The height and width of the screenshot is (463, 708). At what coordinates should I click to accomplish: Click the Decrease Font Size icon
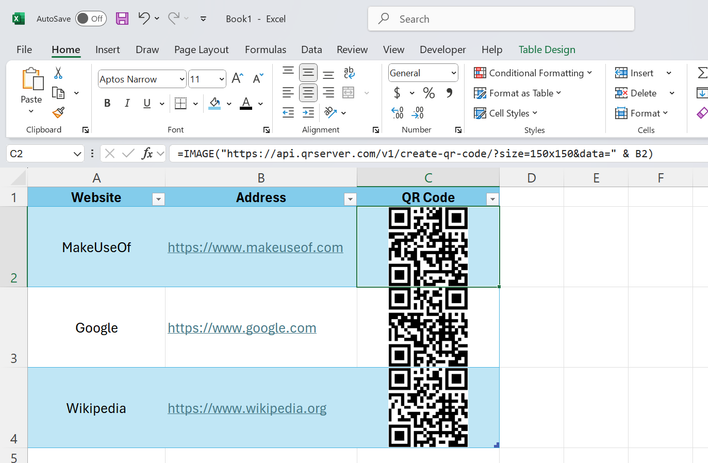pyautogui.click(x=258, y=79)
